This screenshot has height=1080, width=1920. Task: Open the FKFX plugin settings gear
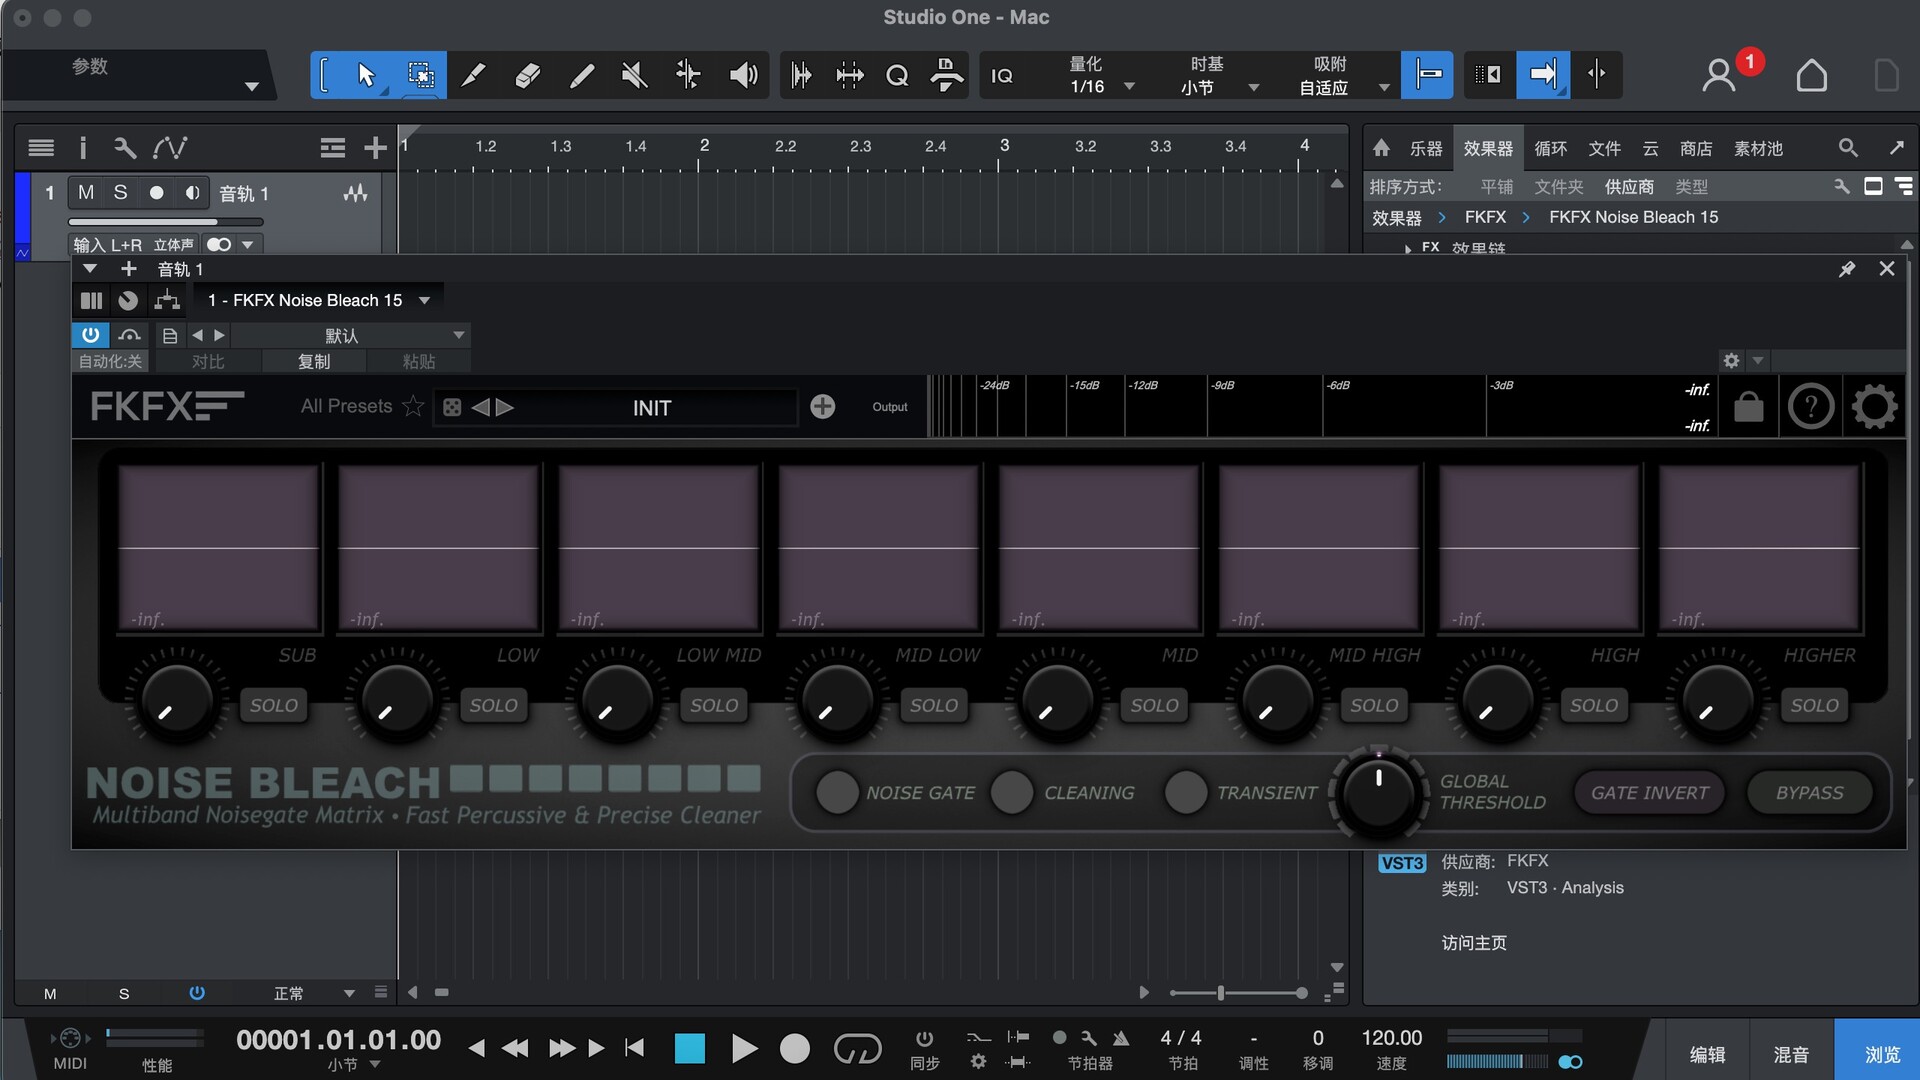[x=1874, y=407]
